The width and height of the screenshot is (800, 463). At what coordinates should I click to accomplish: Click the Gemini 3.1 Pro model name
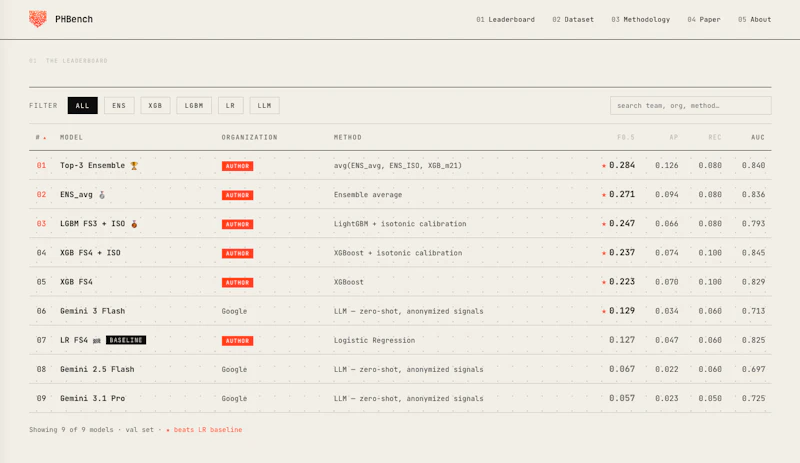pyautogui.click(x=92, y=398)
